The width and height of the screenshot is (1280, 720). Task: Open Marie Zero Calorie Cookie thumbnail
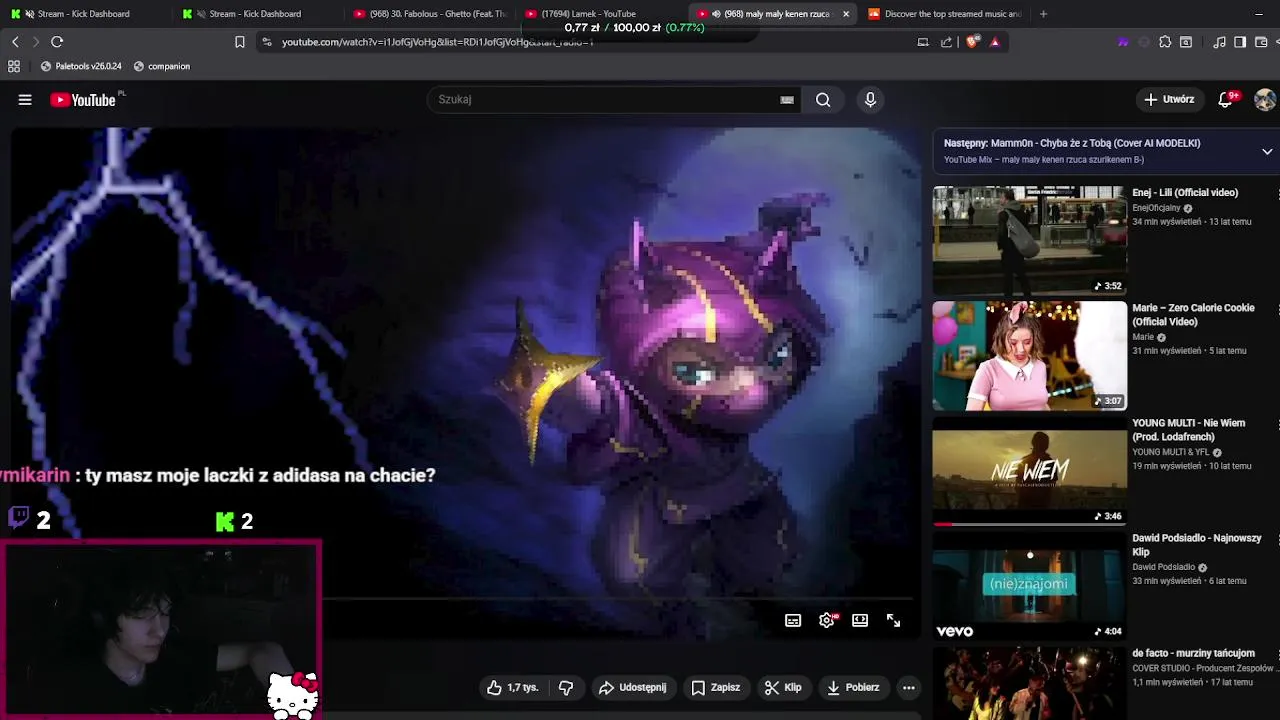(x=1030, y=356)
